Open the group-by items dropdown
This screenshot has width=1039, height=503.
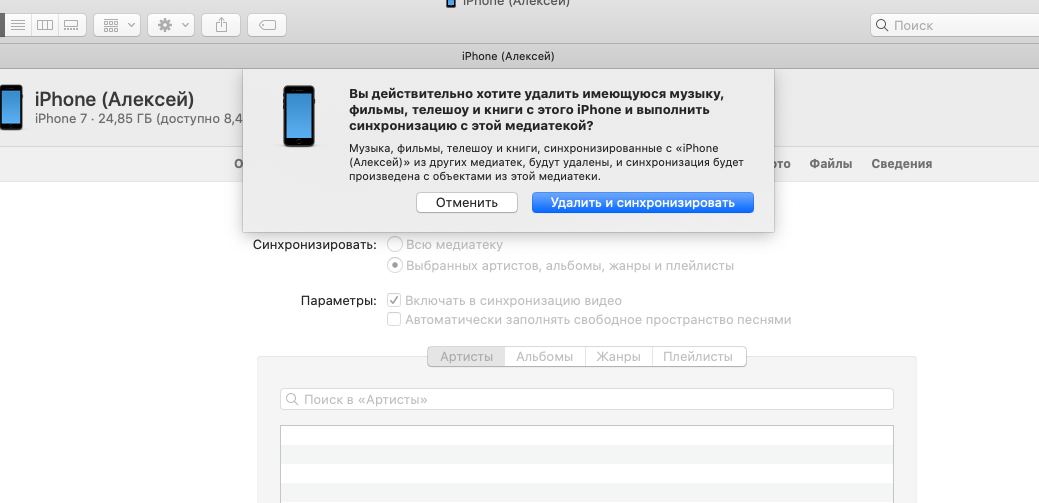click(x=117, y=25)
